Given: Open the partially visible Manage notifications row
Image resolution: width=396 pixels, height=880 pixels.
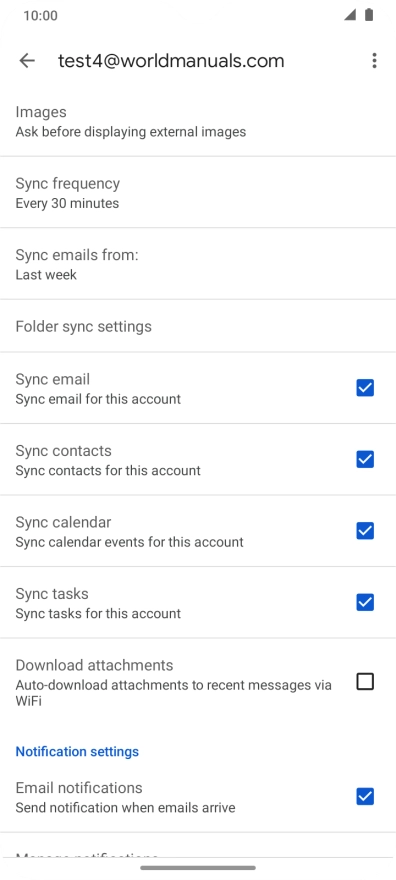Looking at the screenshot, I should pyautogui.click(x=198, y=845).
